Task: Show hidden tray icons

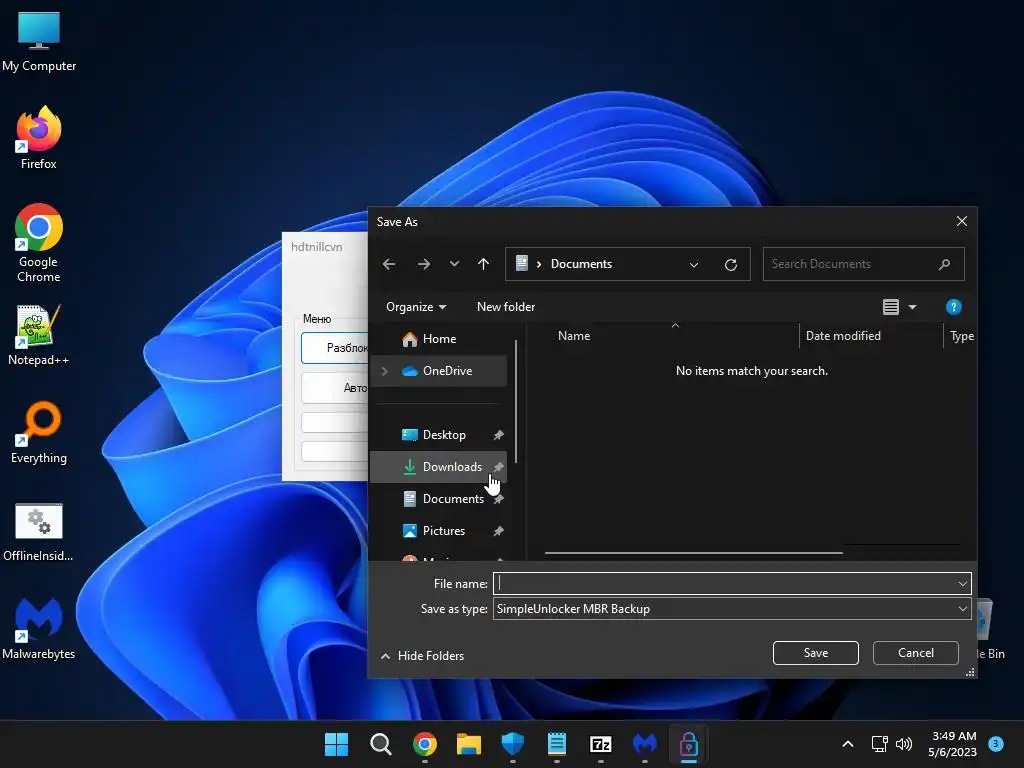Action: point(848,744)
